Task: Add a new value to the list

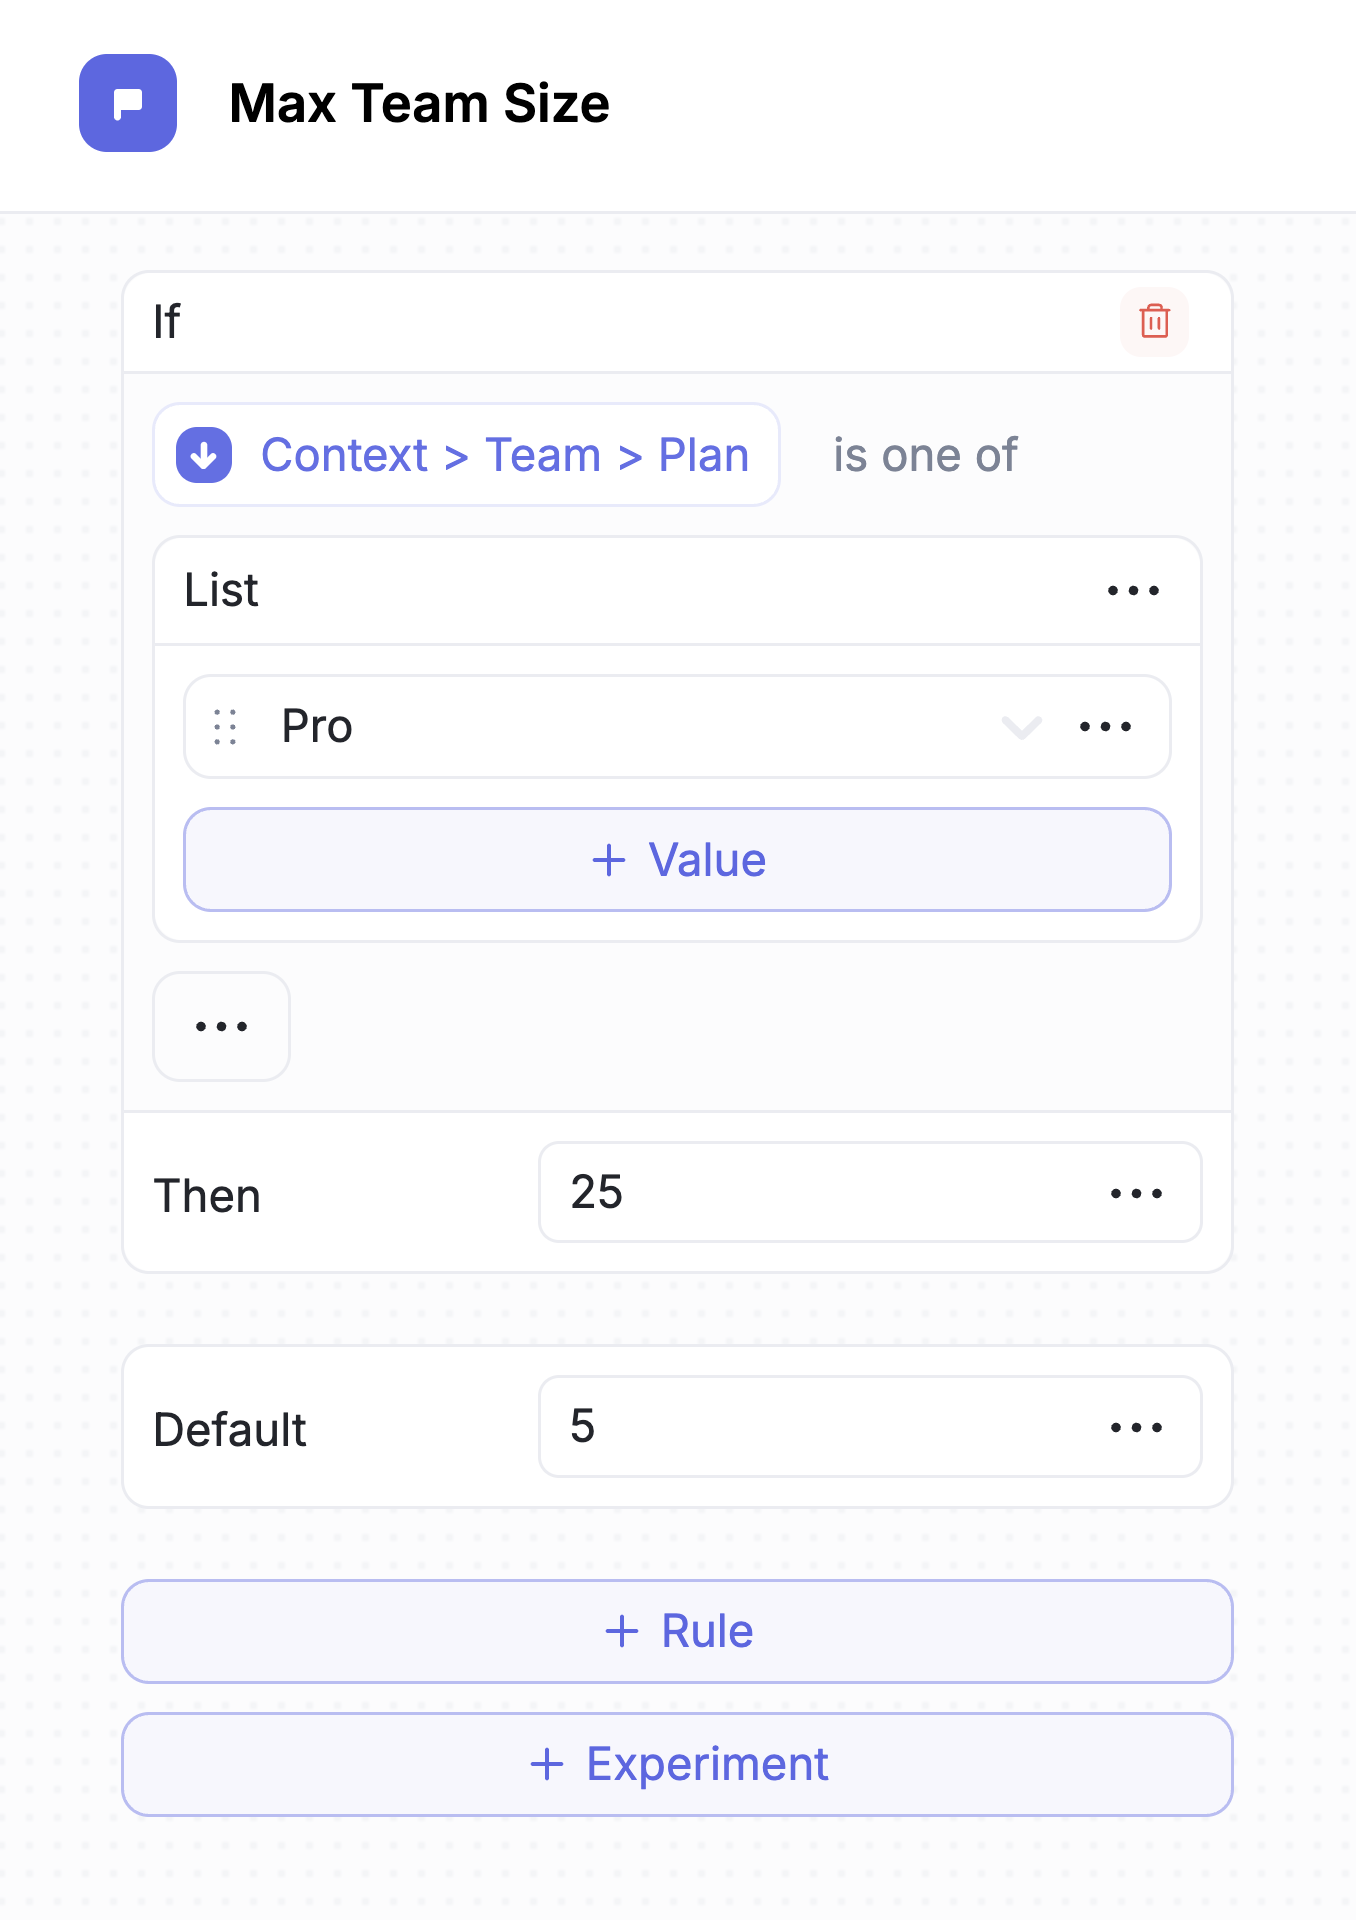Action: click(x=677, y=860)
